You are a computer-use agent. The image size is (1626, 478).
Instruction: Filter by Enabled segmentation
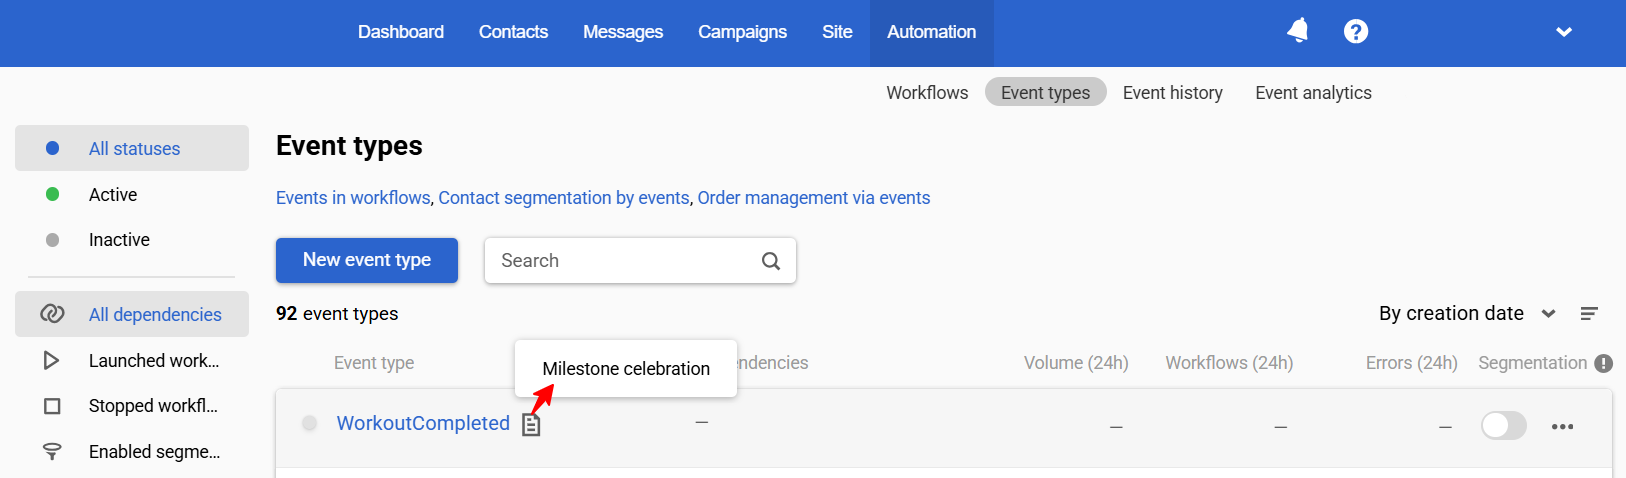[x=132, y=452]
